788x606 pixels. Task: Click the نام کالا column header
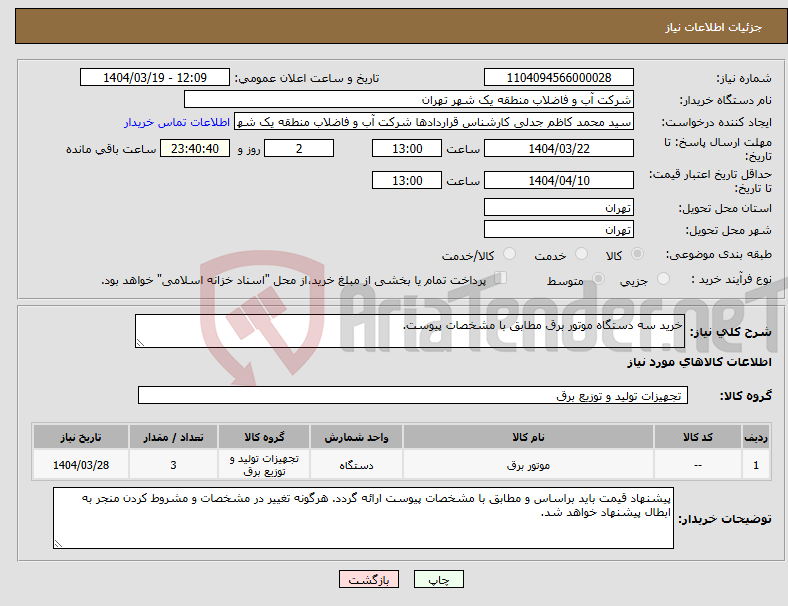(x=528, y=437)
